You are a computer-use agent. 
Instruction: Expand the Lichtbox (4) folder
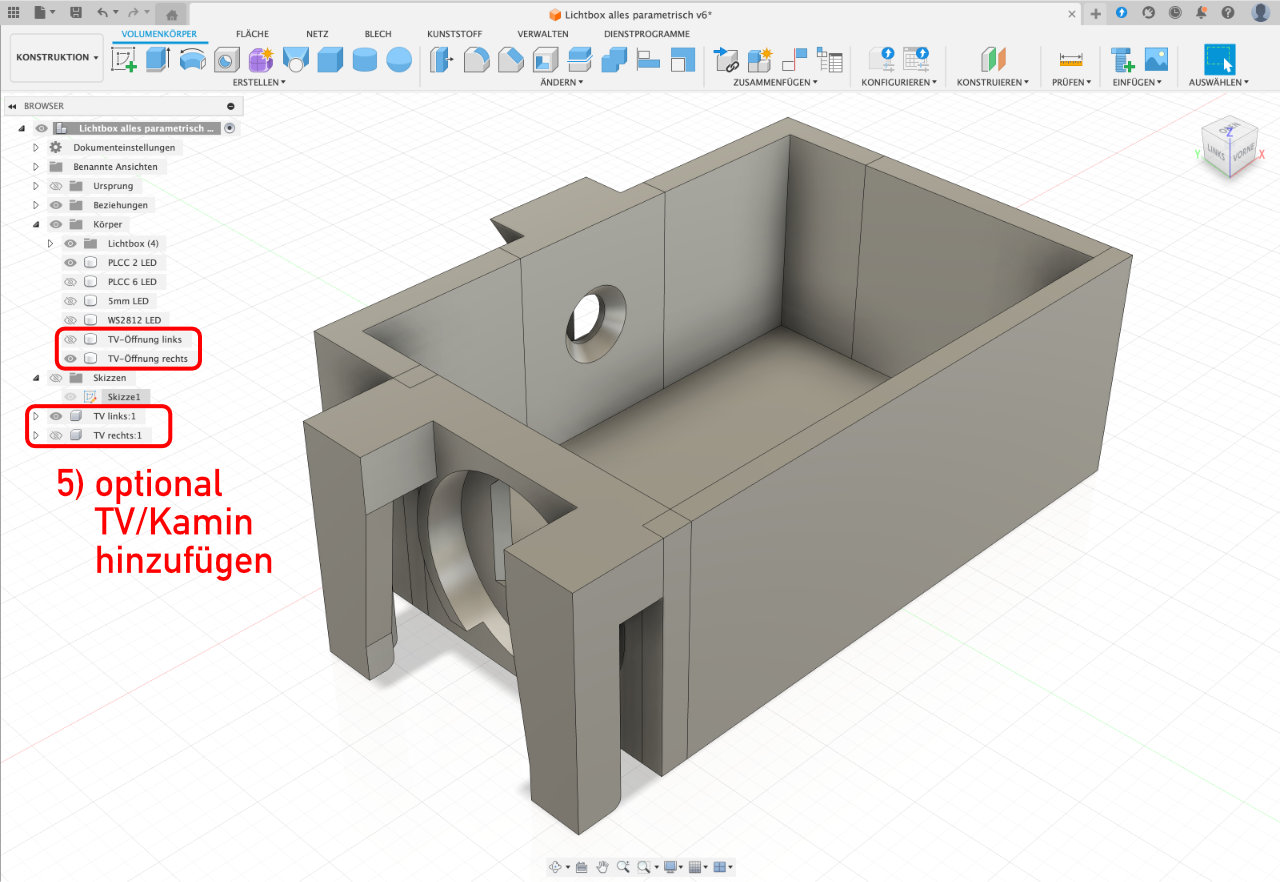click(50, 243)
